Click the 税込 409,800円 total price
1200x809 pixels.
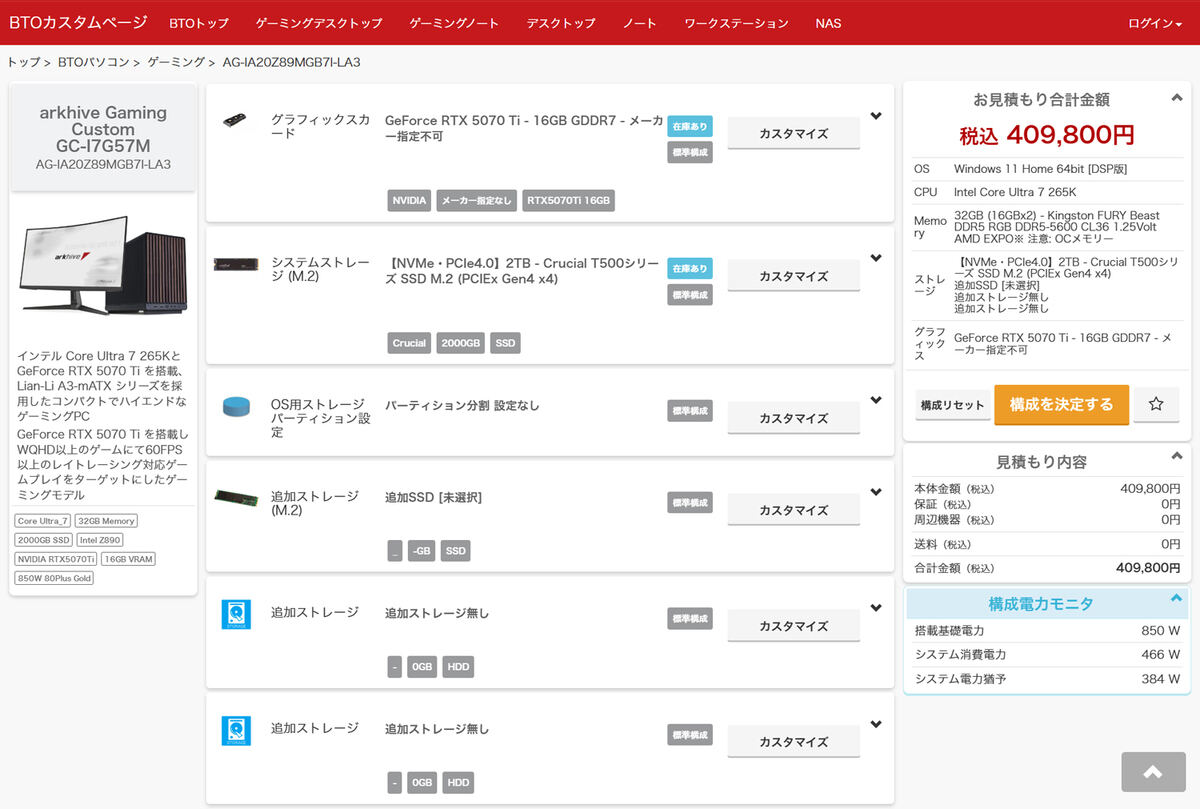point(1047,134)
